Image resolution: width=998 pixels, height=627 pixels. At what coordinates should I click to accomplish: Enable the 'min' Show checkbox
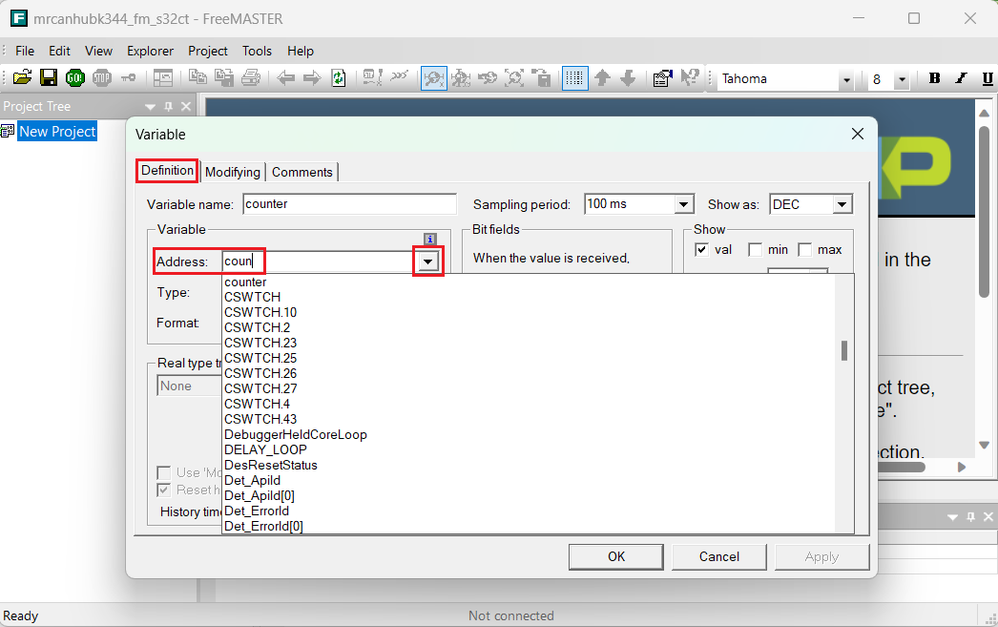point(755,250)
